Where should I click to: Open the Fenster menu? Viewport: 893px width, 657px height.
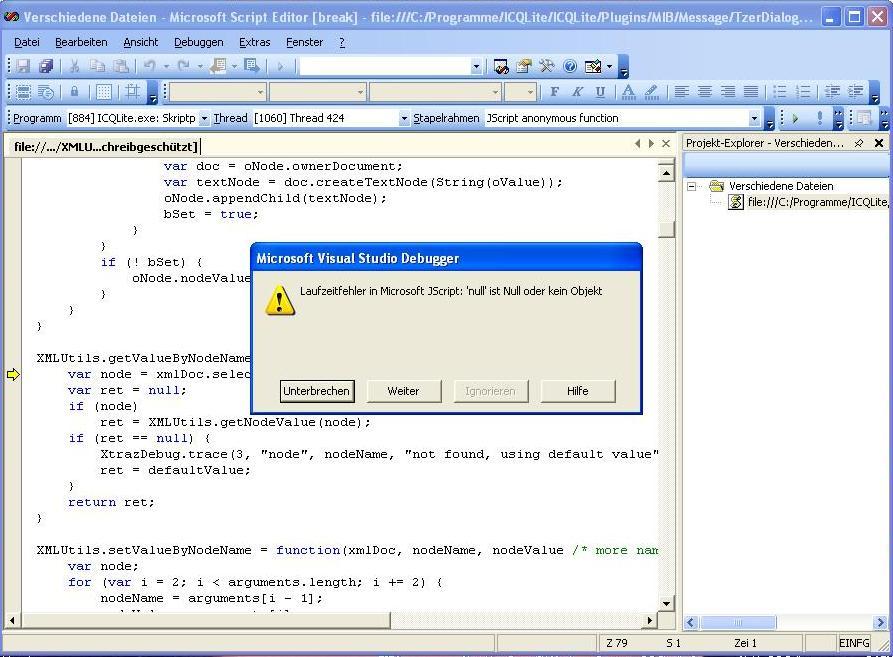pyautogui.click(x=305, y=42)
